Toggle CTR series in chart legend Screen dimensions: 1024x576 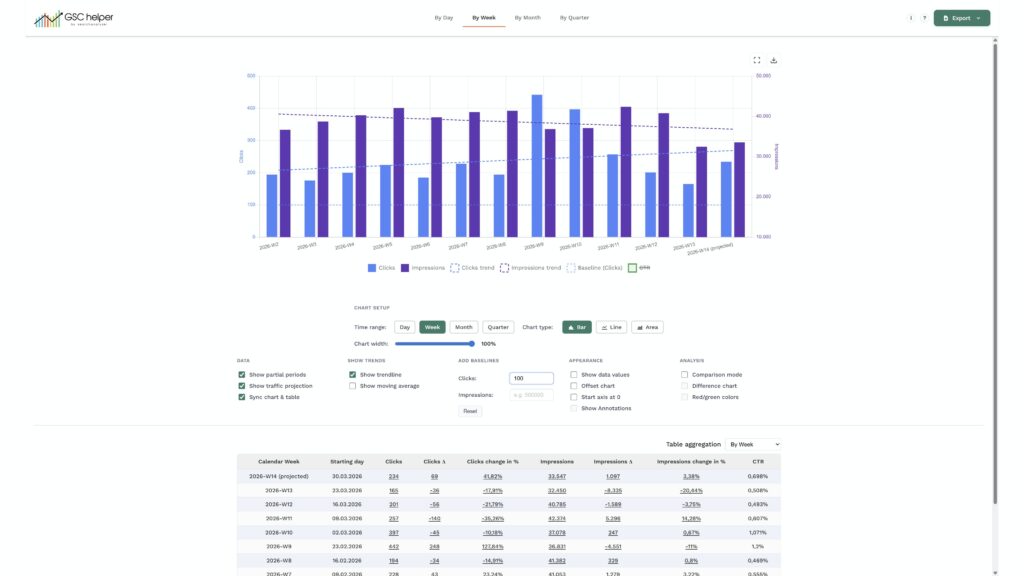coord(639,268)
